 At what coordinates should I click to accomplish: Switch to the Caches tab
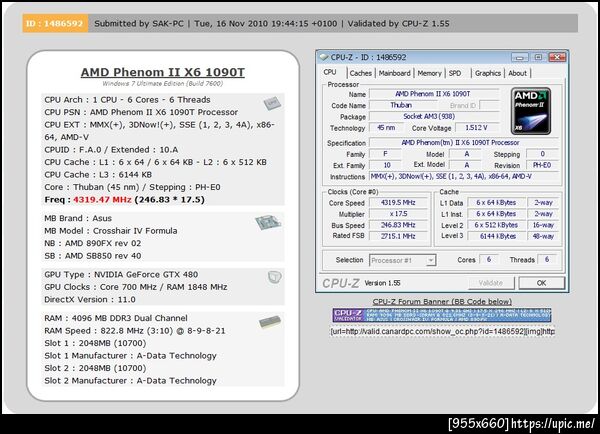point(360,73)
